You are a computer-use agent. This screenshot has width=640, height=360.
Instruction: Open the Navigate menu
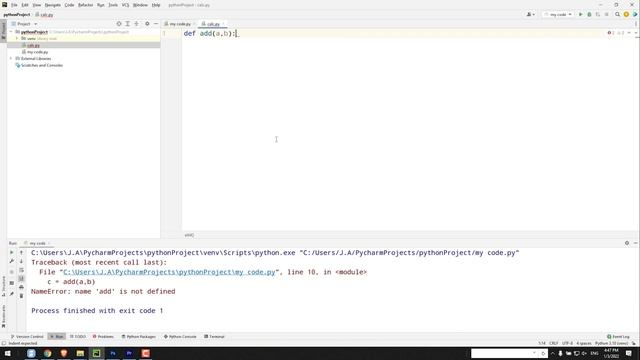53,5
